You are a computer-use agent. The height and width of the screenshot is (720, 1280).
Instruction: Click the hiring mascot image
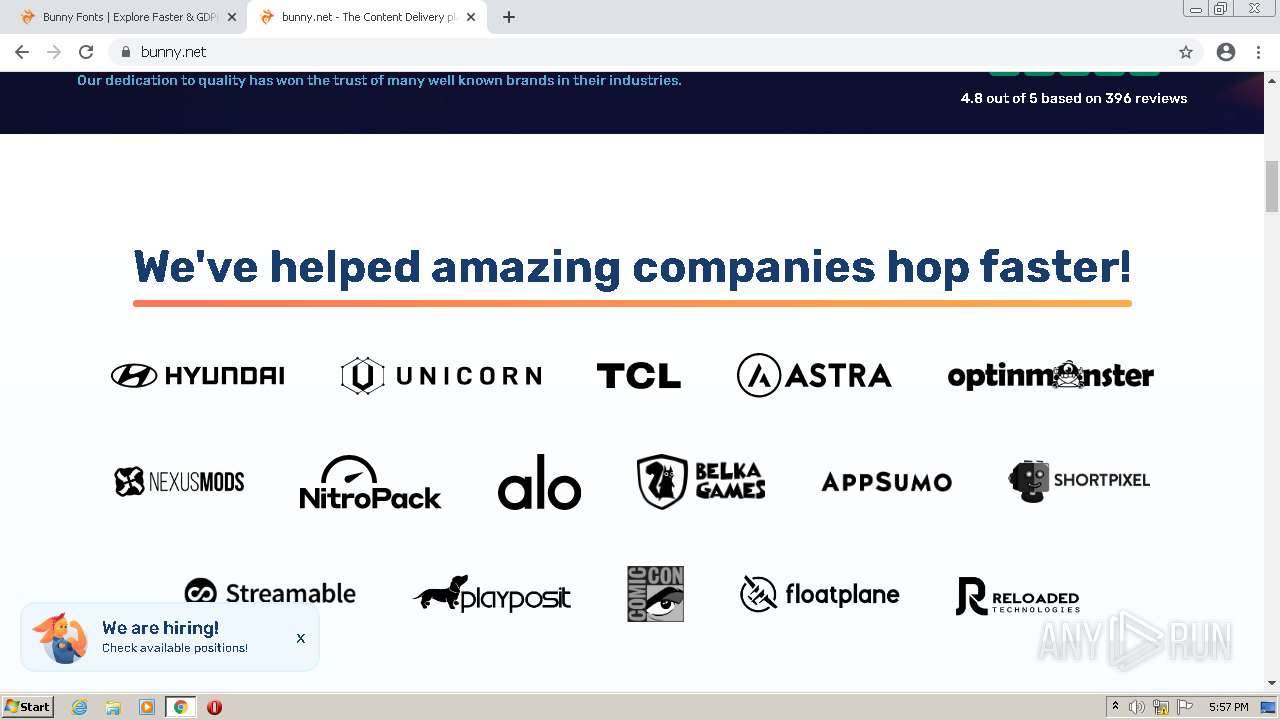(60, 638)
